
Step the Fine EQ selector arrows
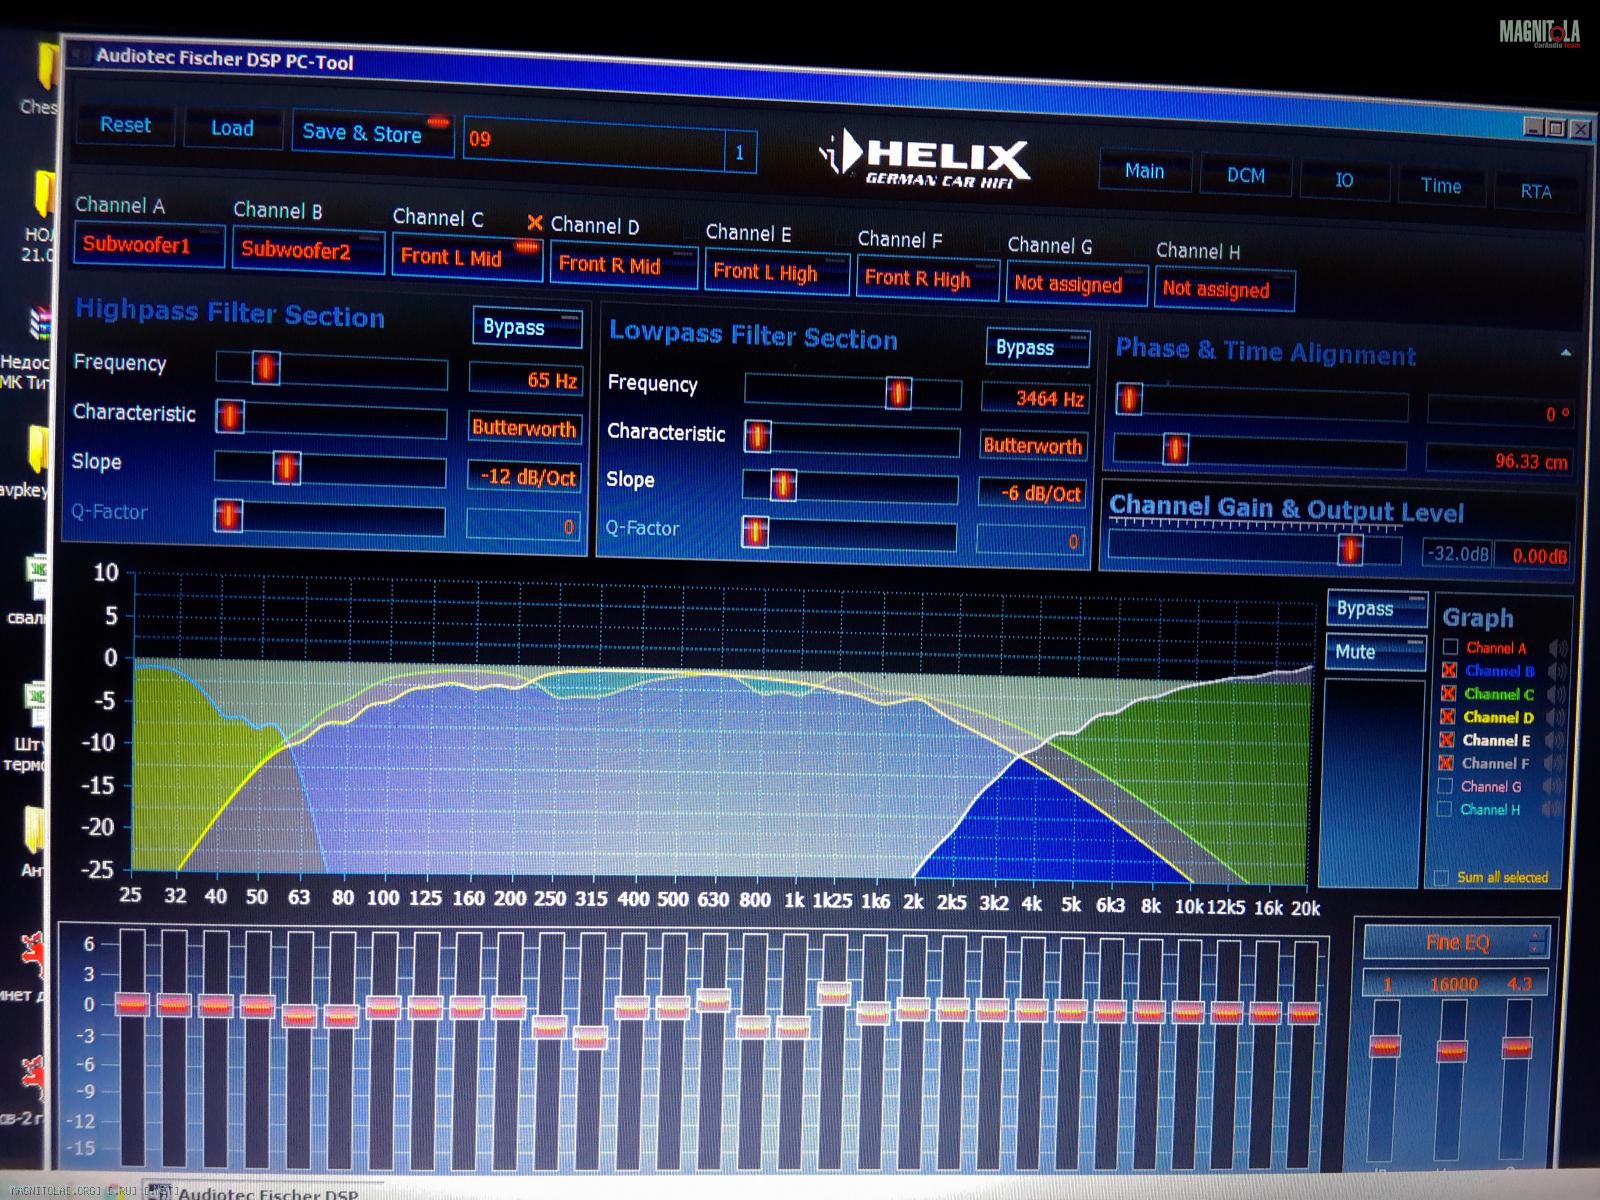(x=1537, y=941)
